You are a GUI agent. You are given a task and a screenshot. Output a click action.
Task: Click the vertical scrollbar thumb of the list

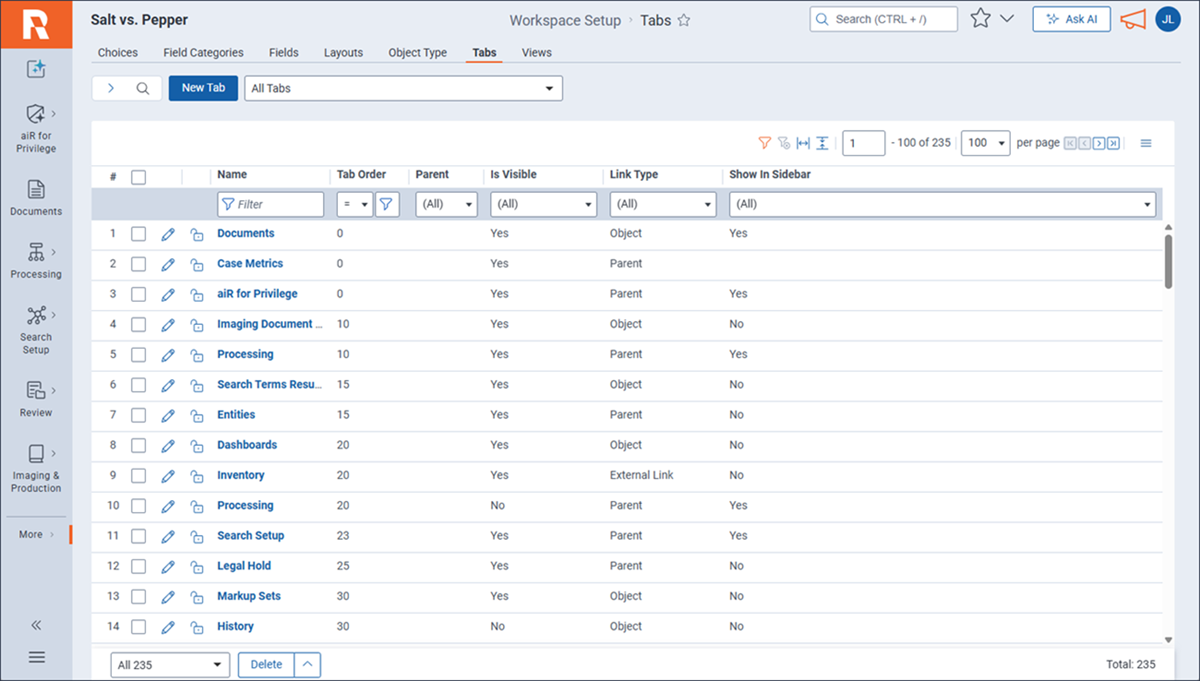tap(1169, 260)
